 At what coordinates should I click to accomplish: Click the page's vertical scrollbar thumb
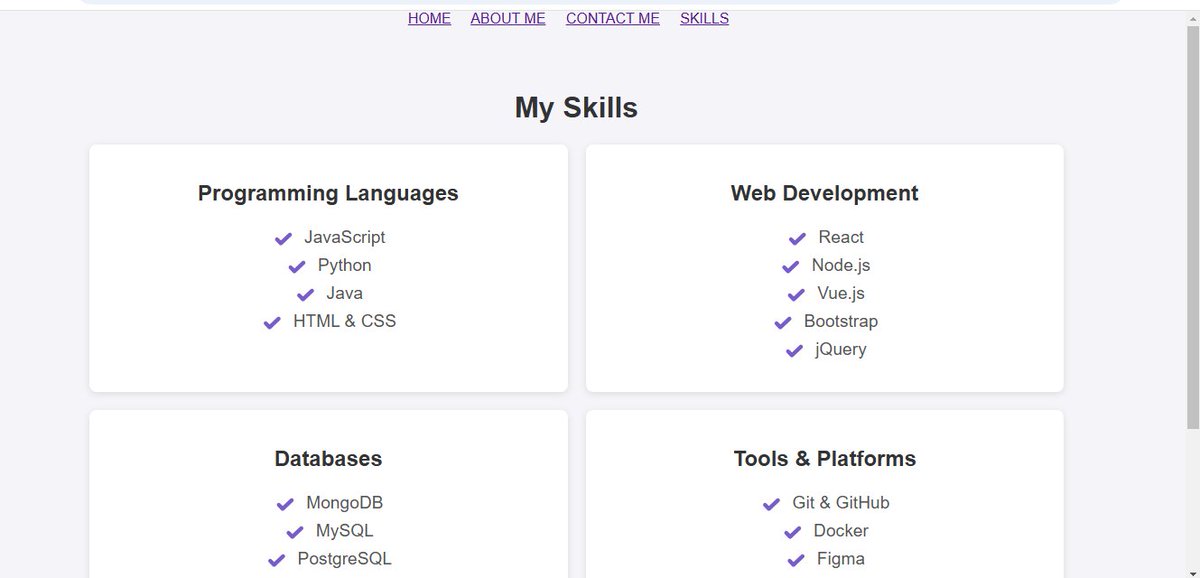[x=1191, y=228]
